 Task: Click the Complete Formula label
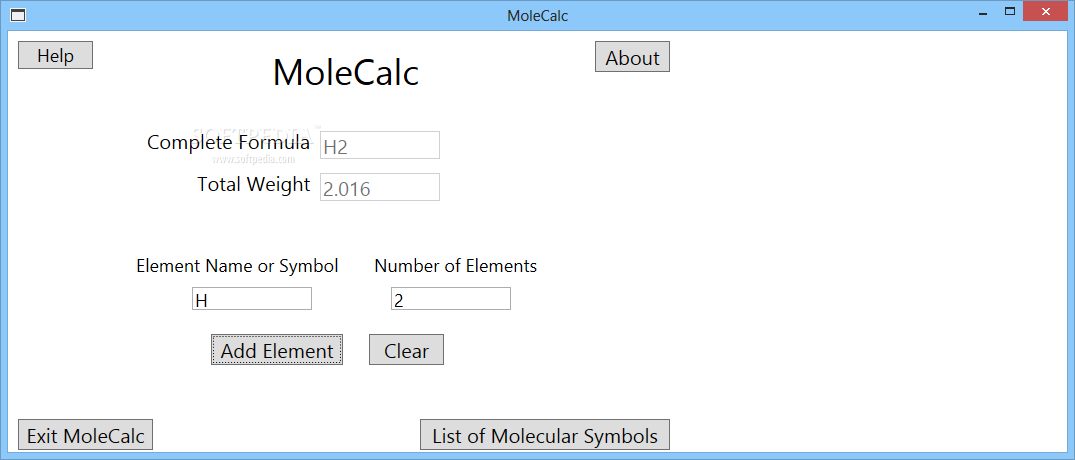coord(228,143)
